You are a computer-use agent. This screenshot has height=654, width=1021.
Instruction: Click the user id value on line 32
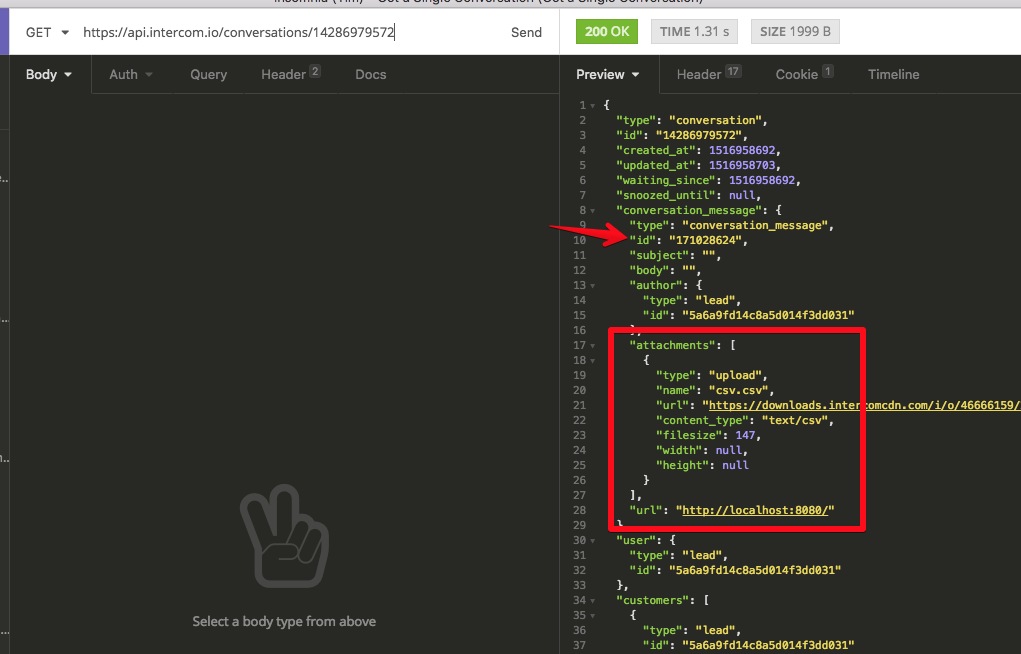[x=755, y=570]
